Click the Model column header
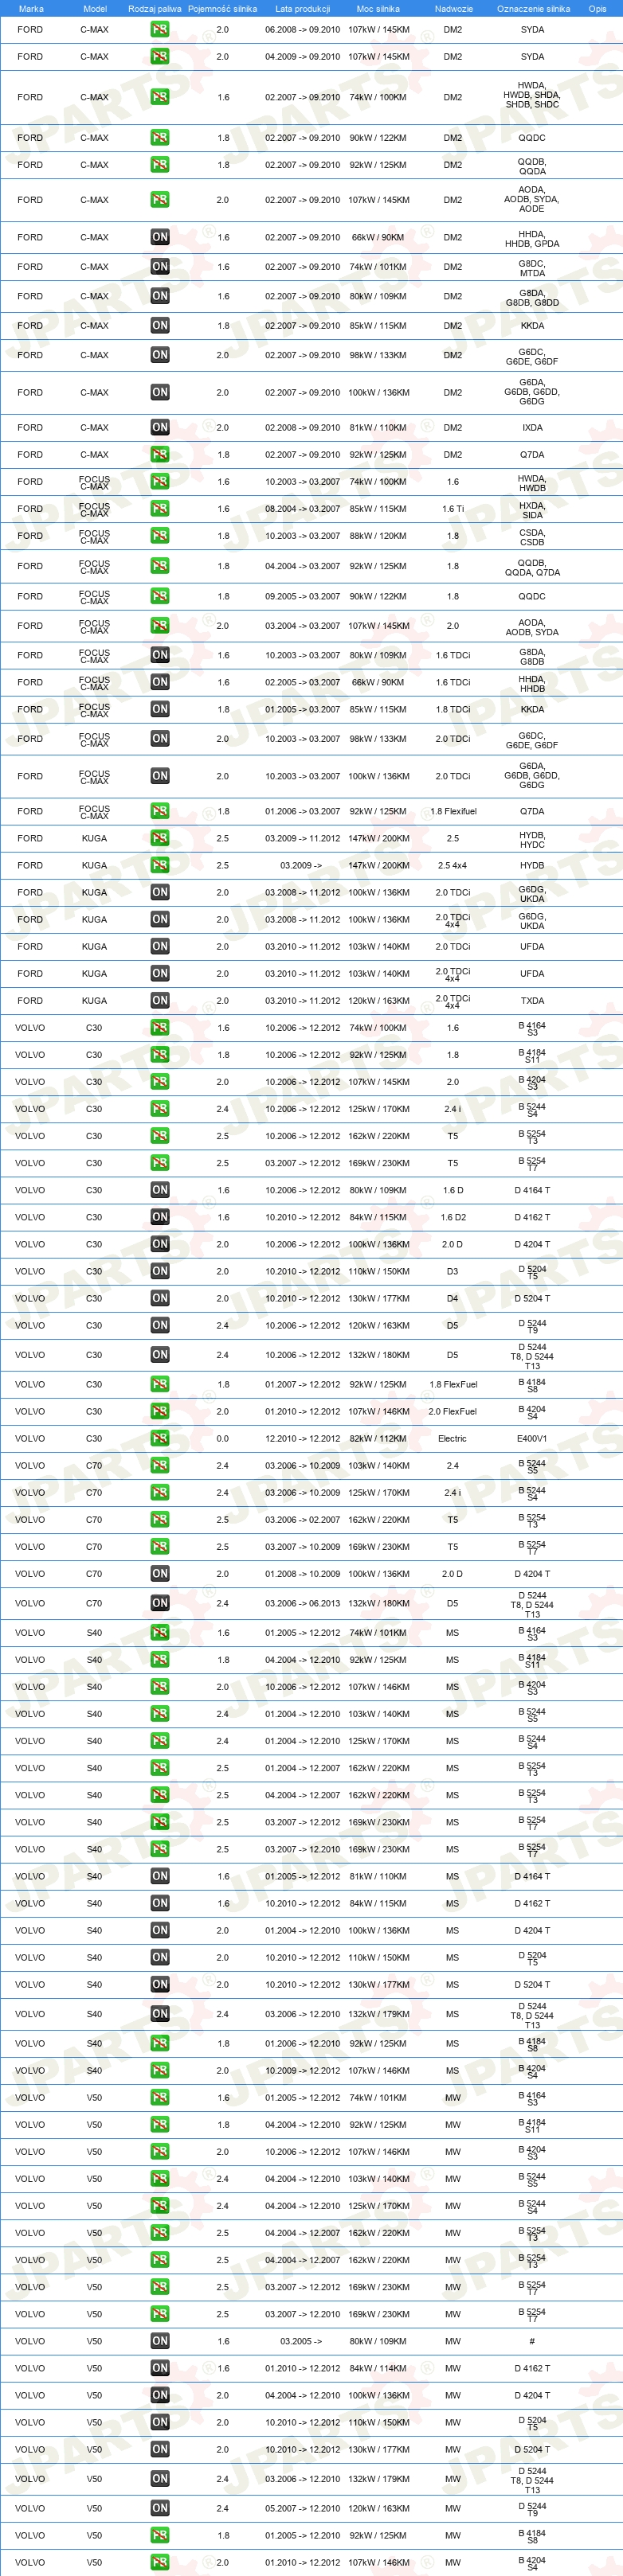This screenshot has width=623, height=2576. [x=95, y=9]
